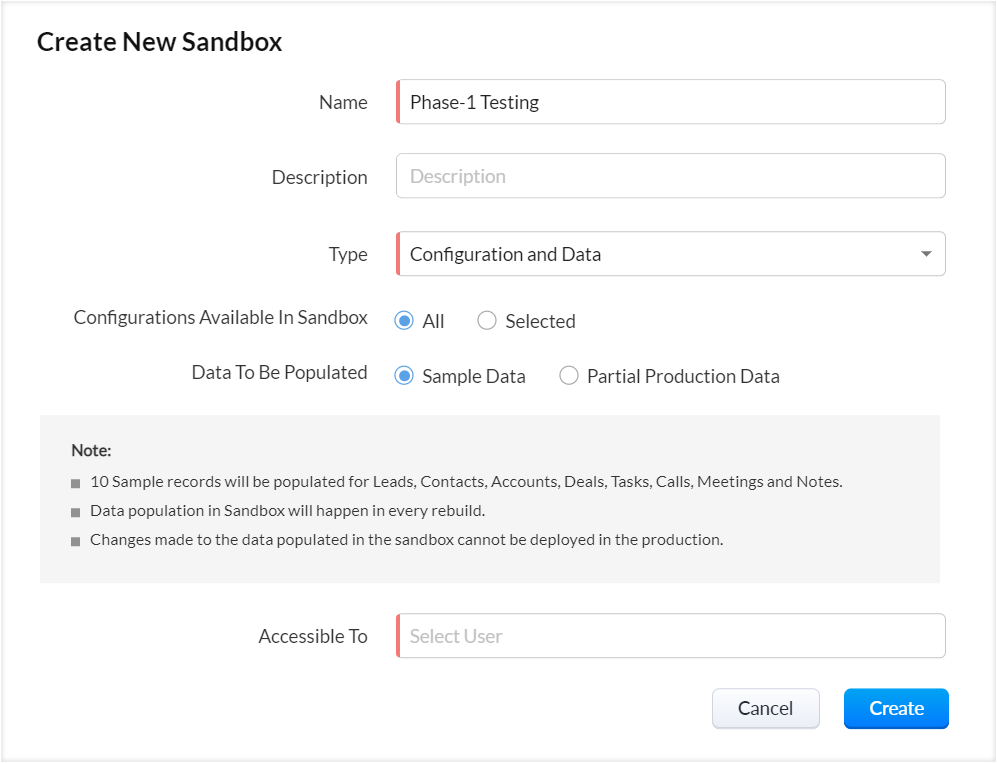Viewport: 997px width, 763px height.
Task: Click the note about 10 Sample records
Action: coord(466,481)
